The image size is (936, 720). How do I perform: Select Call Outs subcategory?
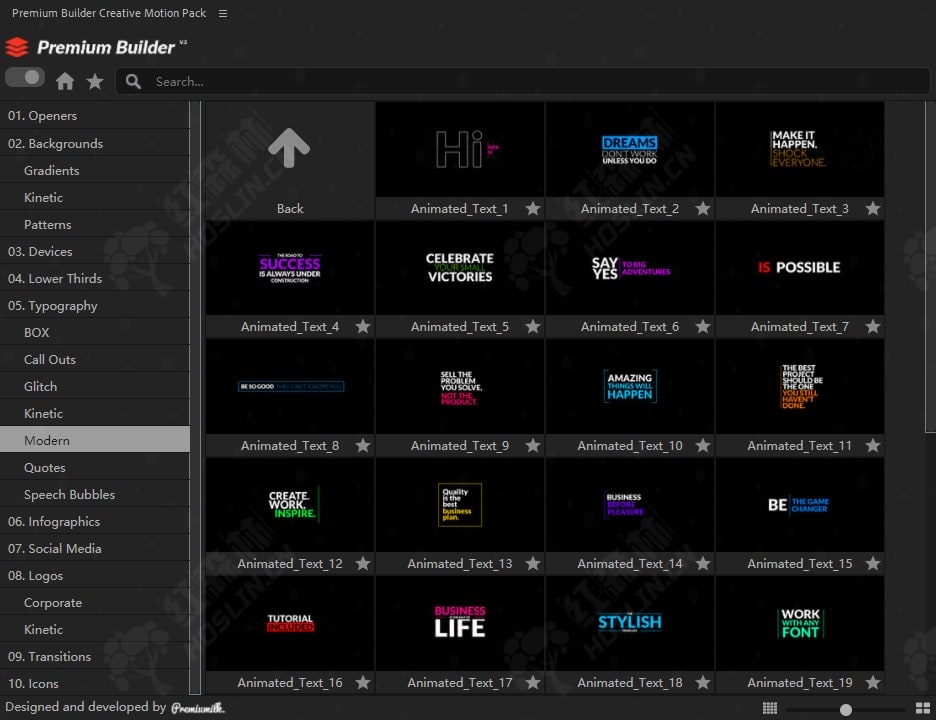tap(95, 359)
